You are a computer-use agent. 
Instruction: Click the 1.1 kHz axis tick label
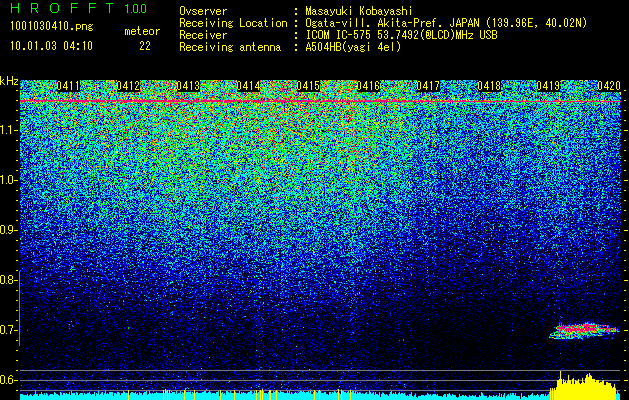(7, 130)
